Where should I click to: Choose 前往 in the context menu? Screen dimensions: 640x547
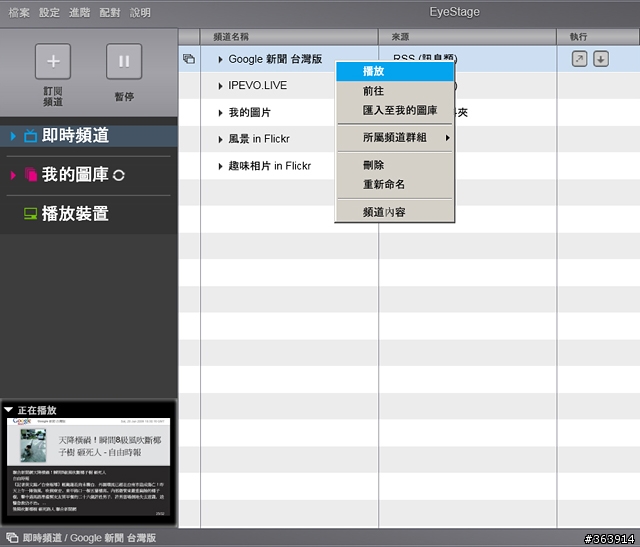395,91
